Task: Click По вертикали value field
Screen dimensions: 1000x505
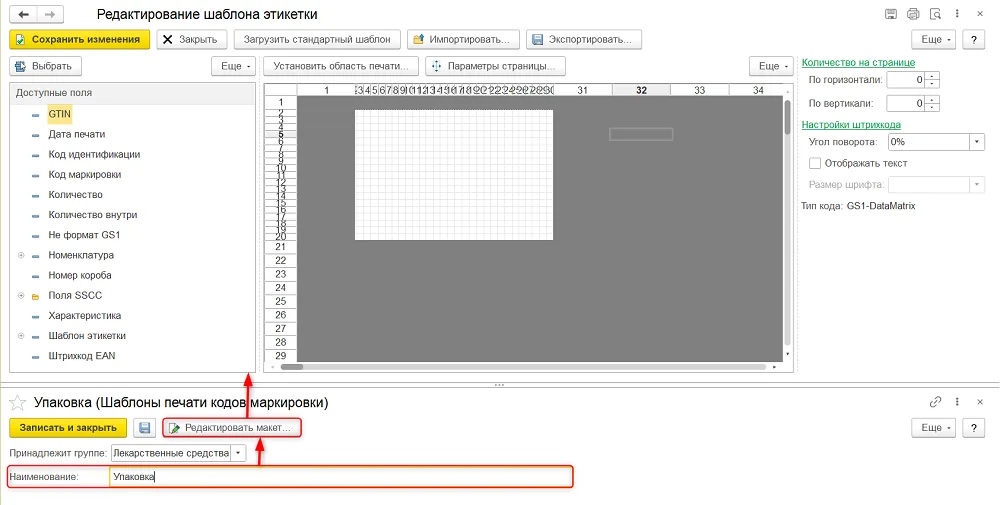Action: click(906, 103)
